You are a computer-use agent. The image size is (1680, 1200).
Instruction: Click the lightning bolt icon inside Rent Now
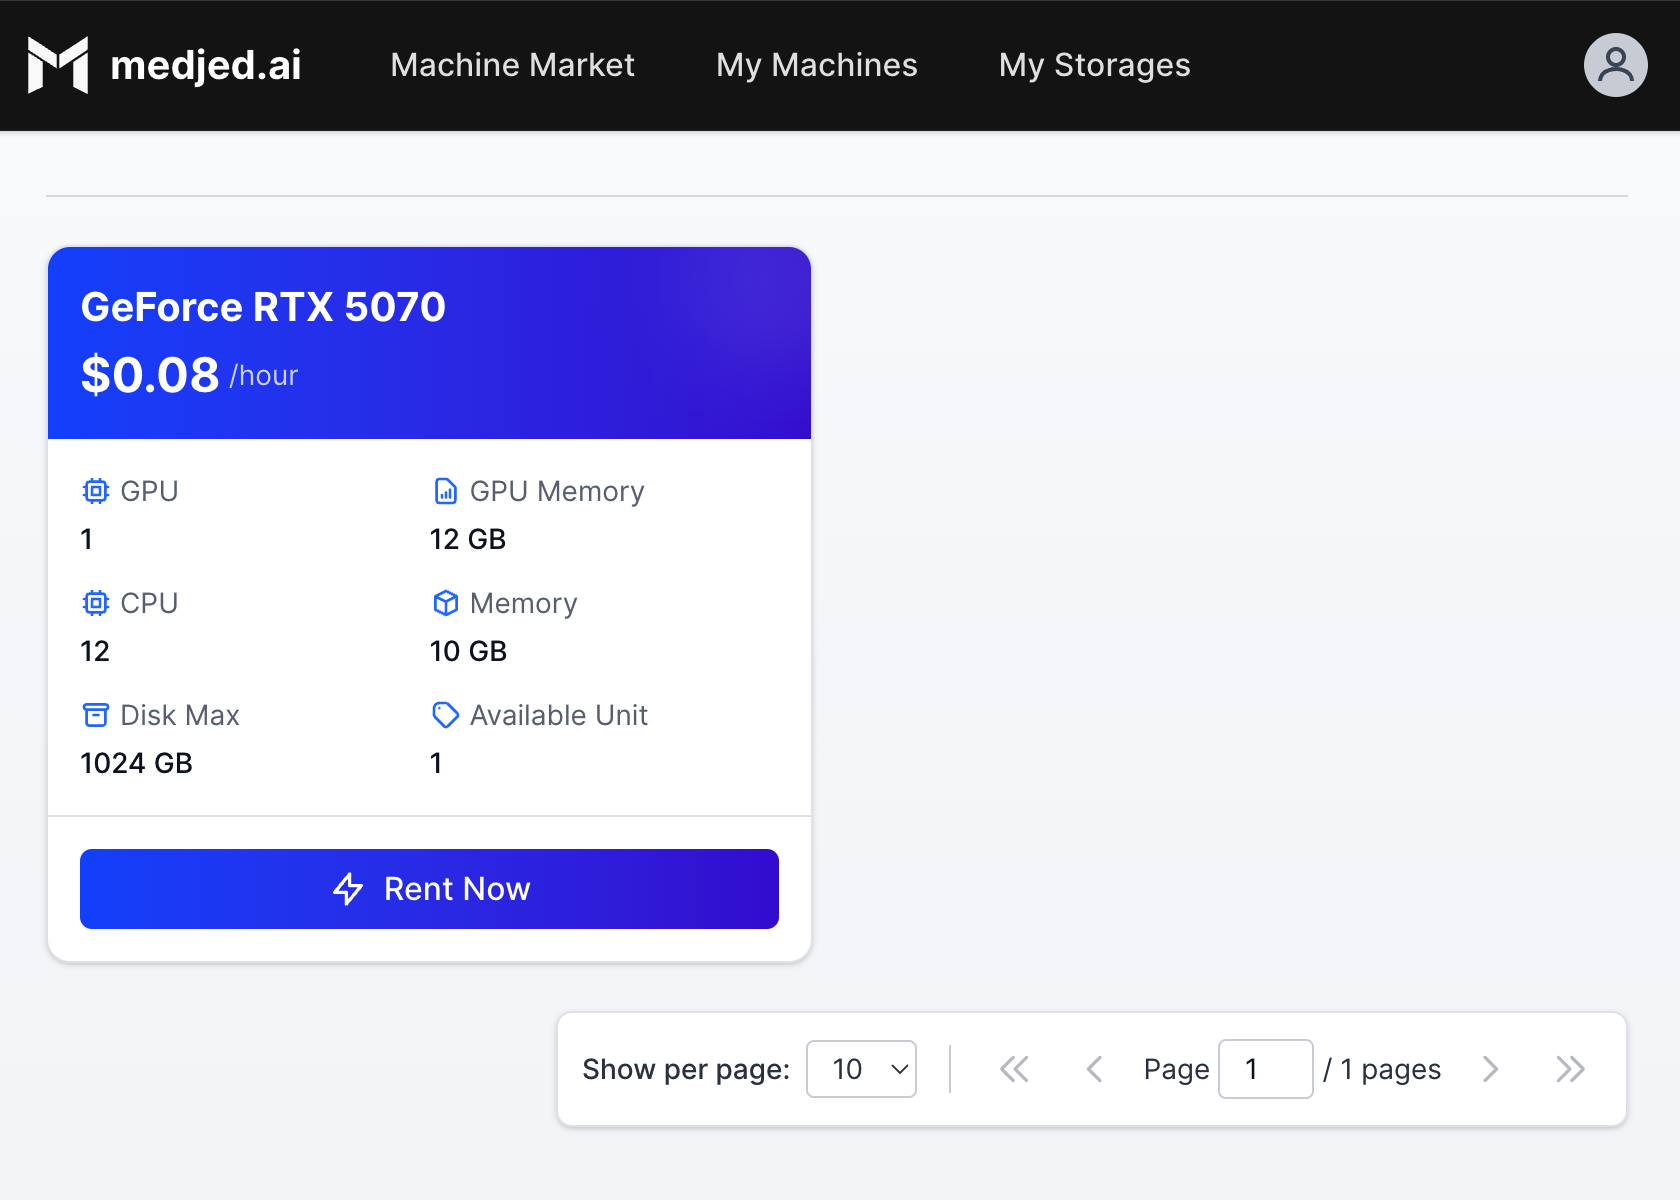(x=347, y=888)
